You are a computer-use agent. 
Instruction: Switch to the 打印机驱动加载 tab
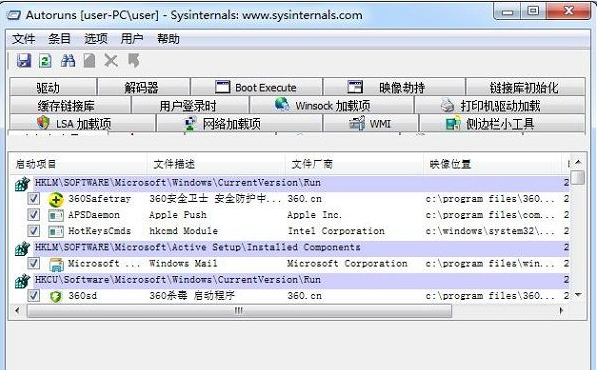[500, 105]
